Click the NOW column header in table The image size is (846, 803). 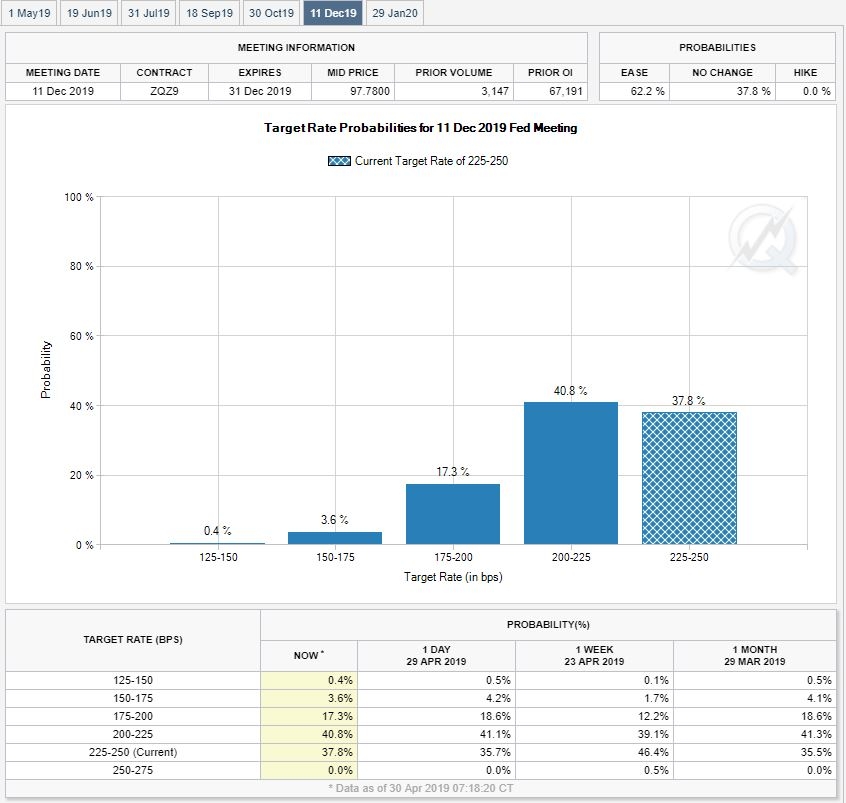click(308, 655)
